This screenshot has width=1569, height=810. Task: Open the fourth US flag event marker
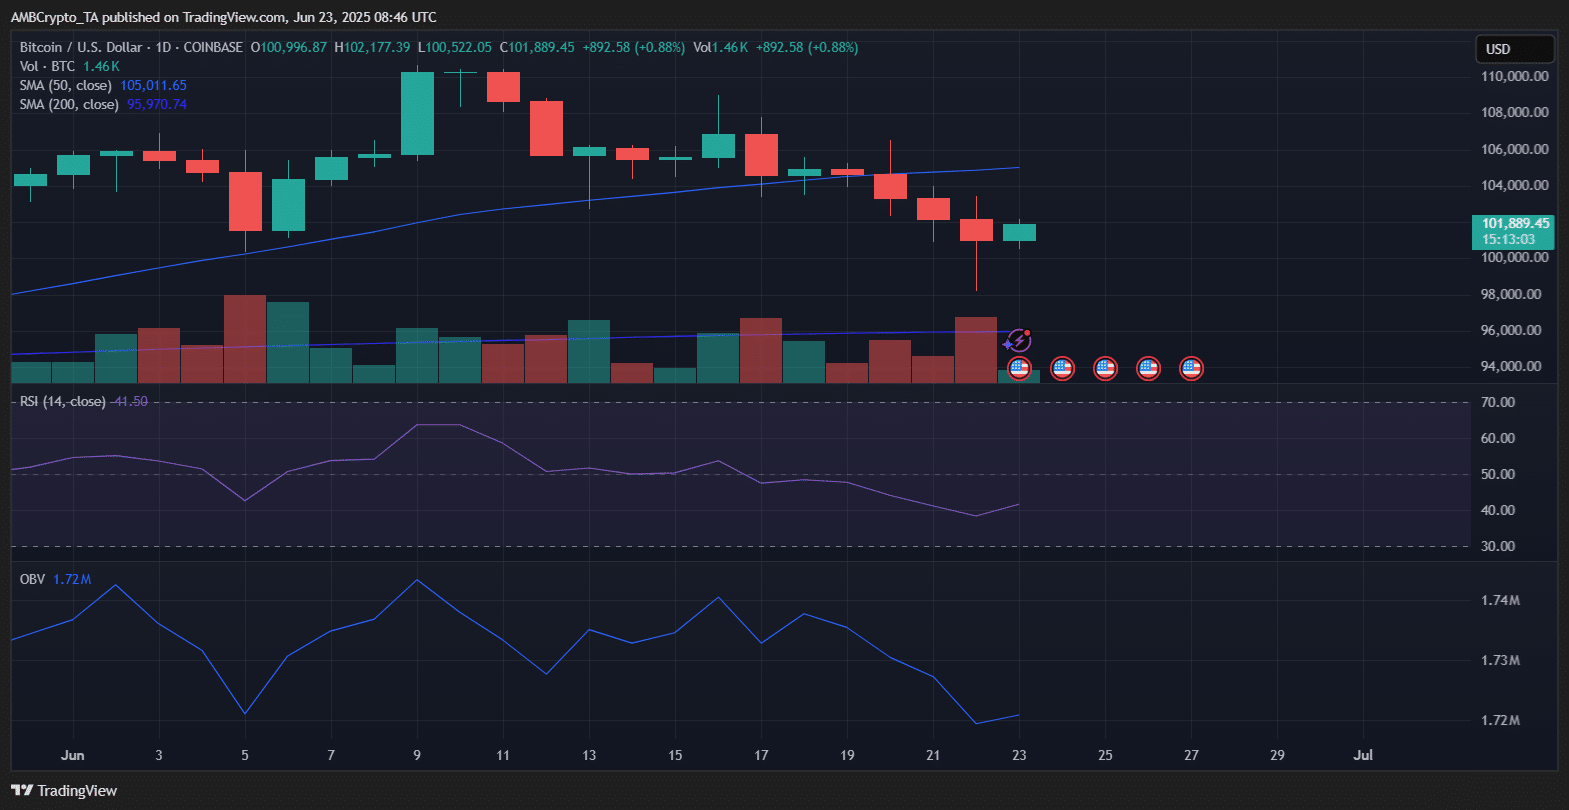pyautogui.click(x=1148, y=369)
